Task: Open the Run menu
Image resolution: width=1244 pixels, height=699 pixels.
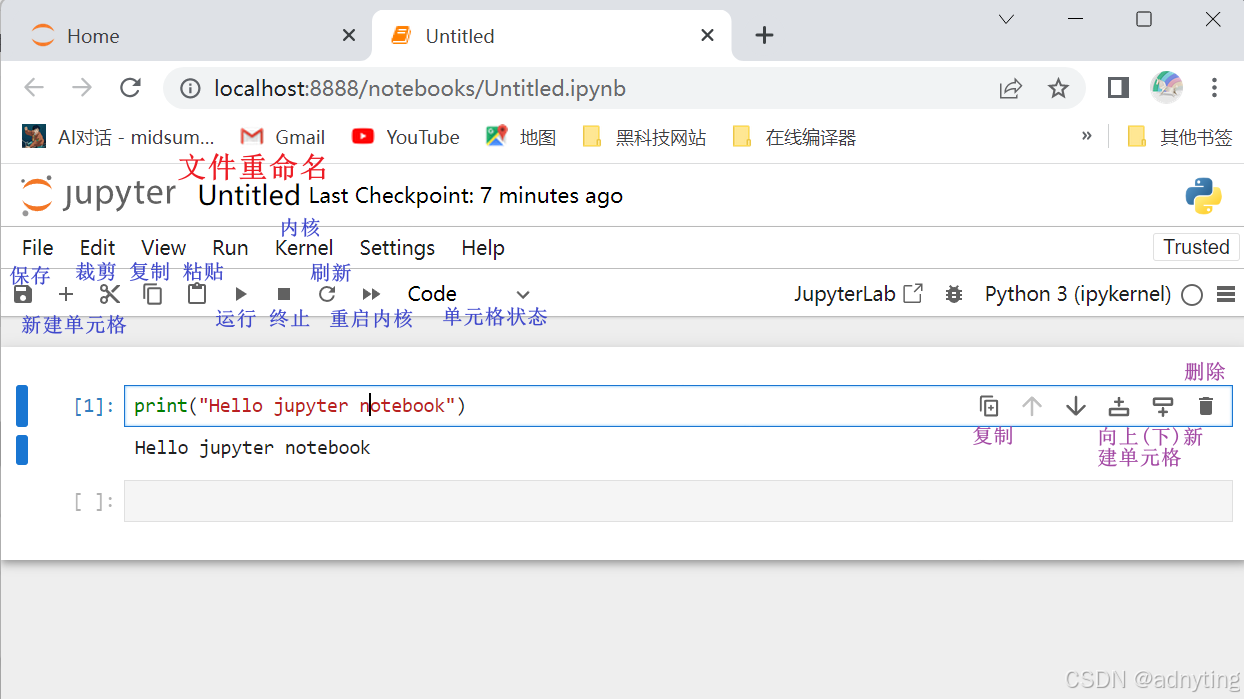Action: (230, 248)
